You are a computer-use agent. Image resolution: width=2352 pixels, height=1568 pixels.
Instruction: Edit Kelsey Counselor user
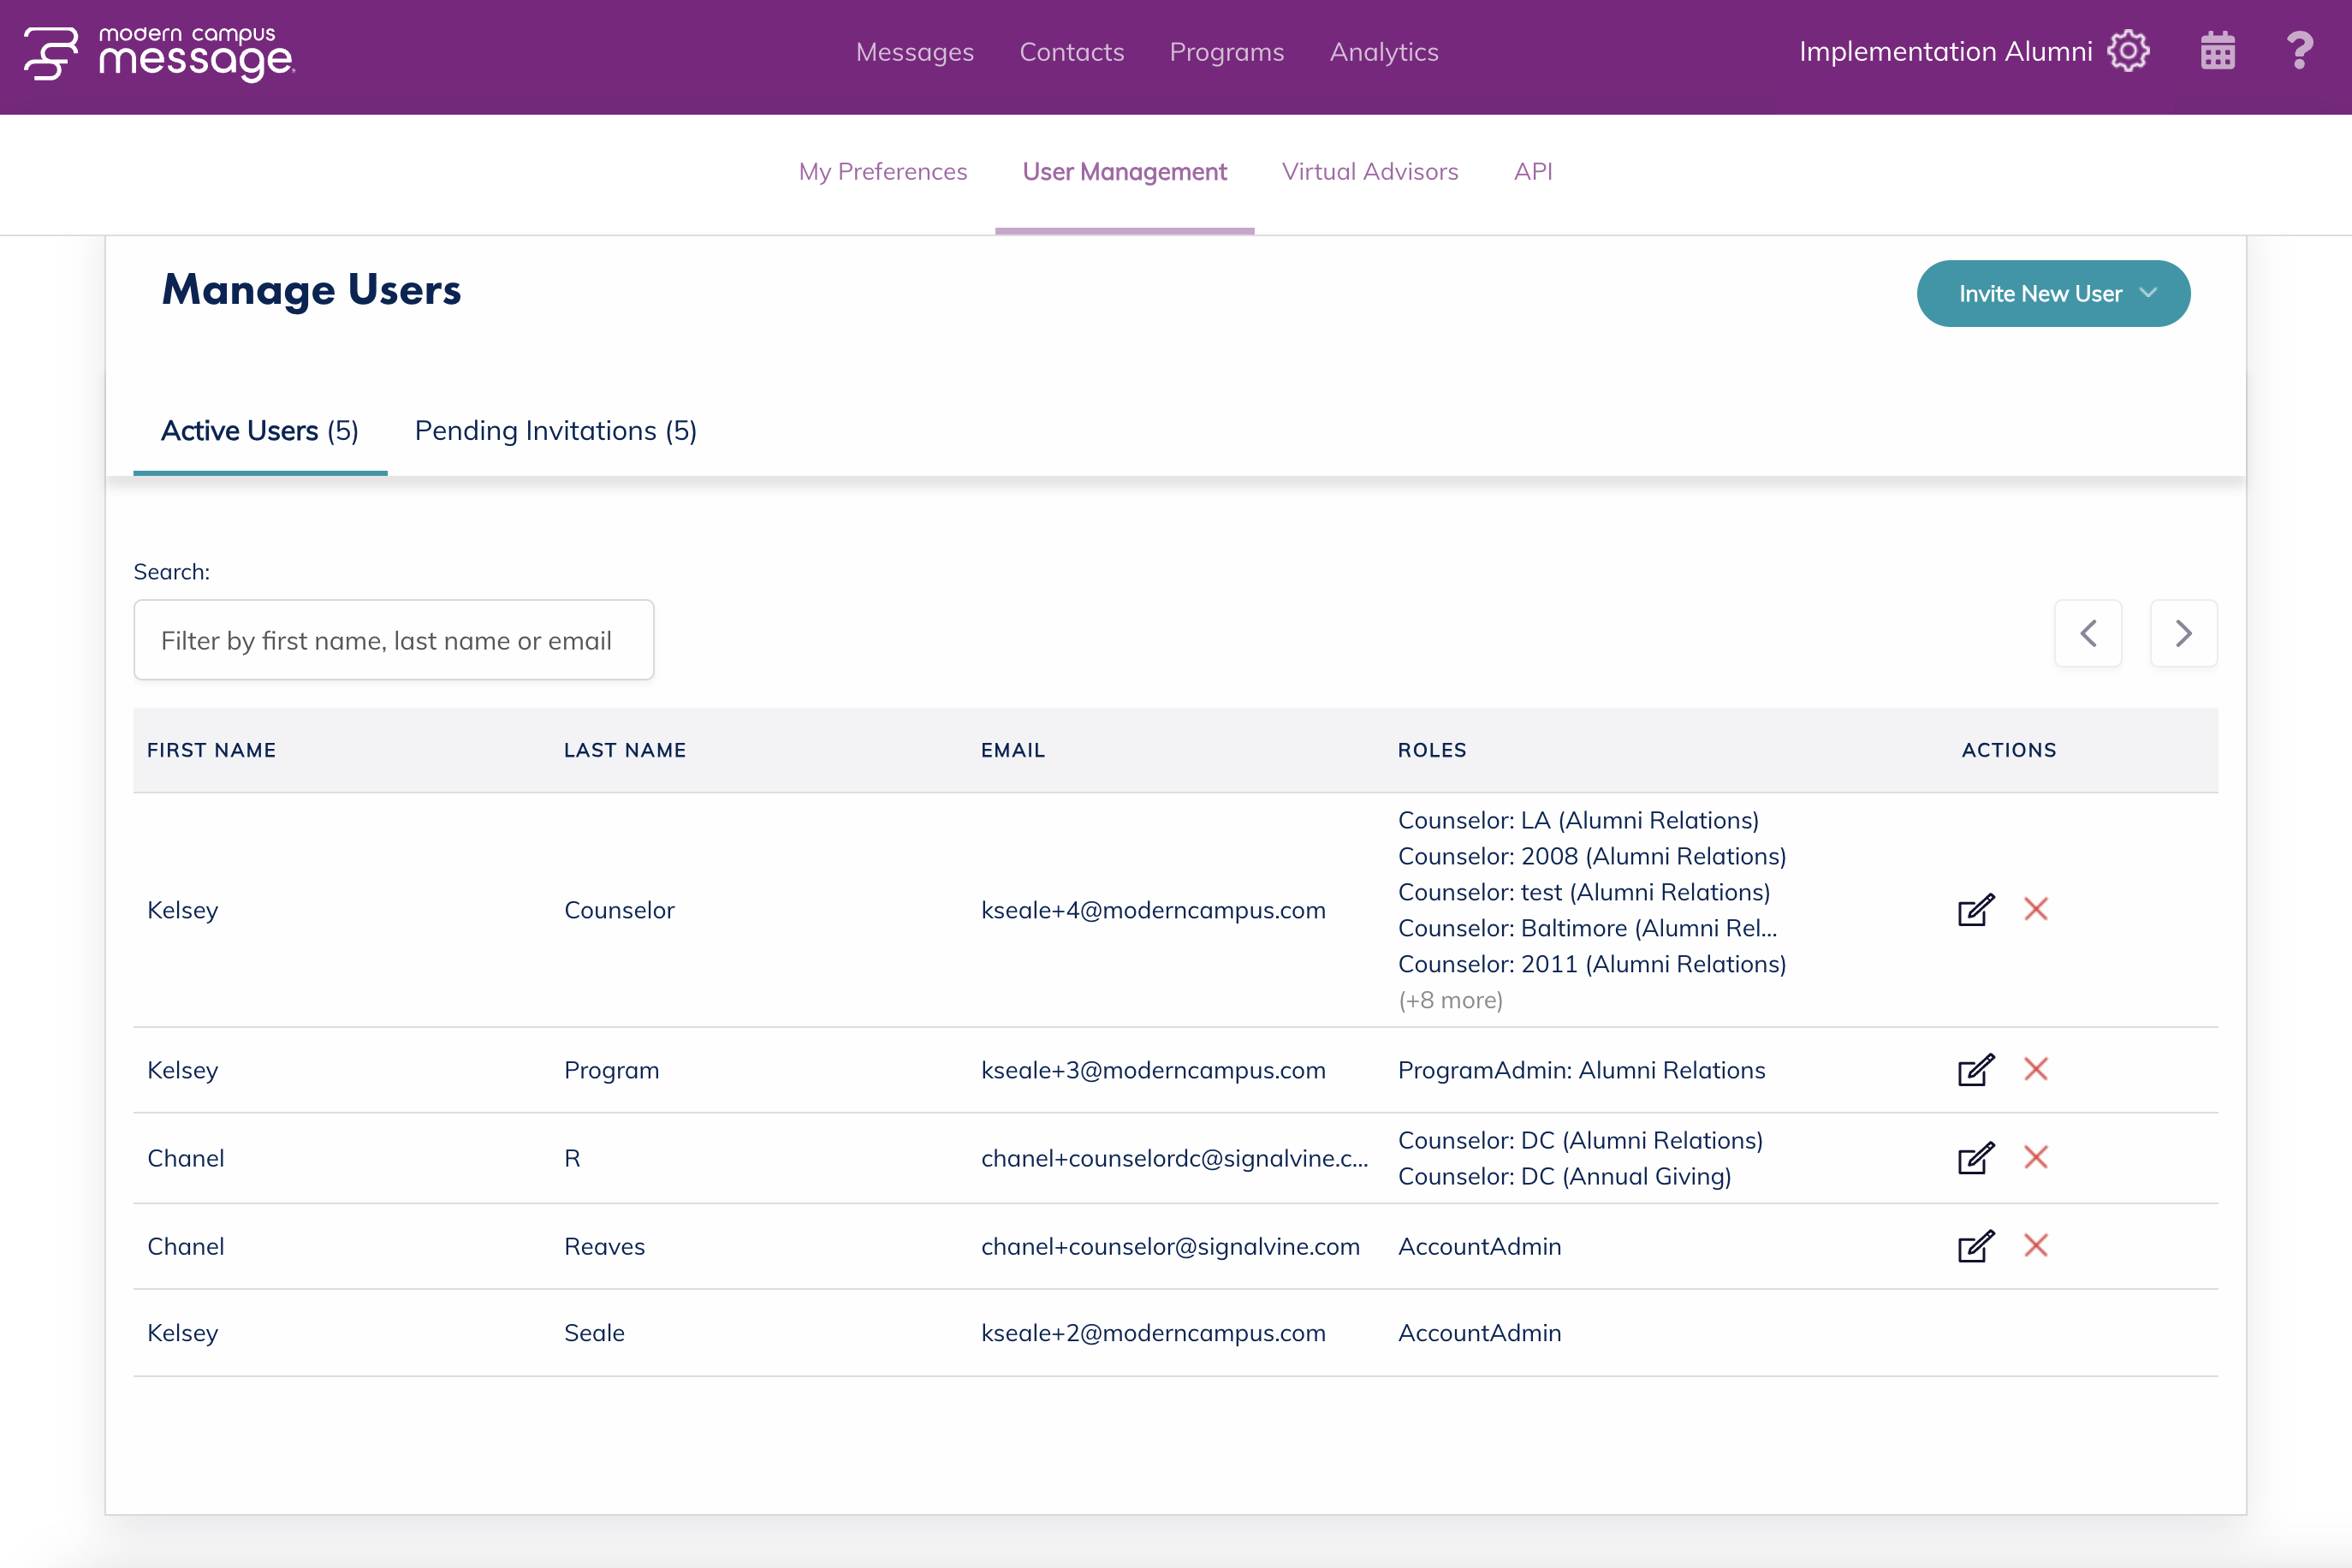coord(1975,910)
